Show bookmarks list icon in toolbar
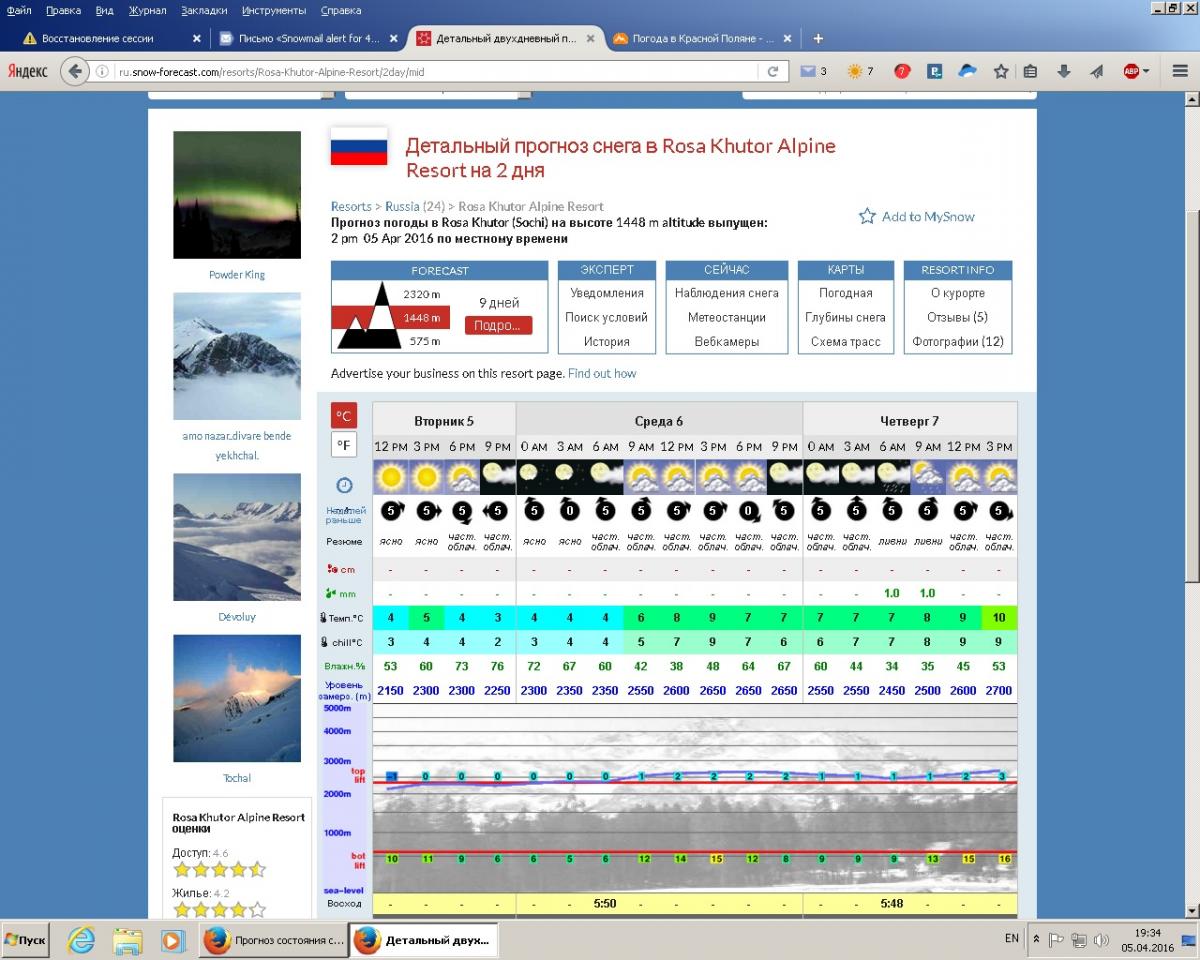 pyautogui.click(x=1031, y=71)
